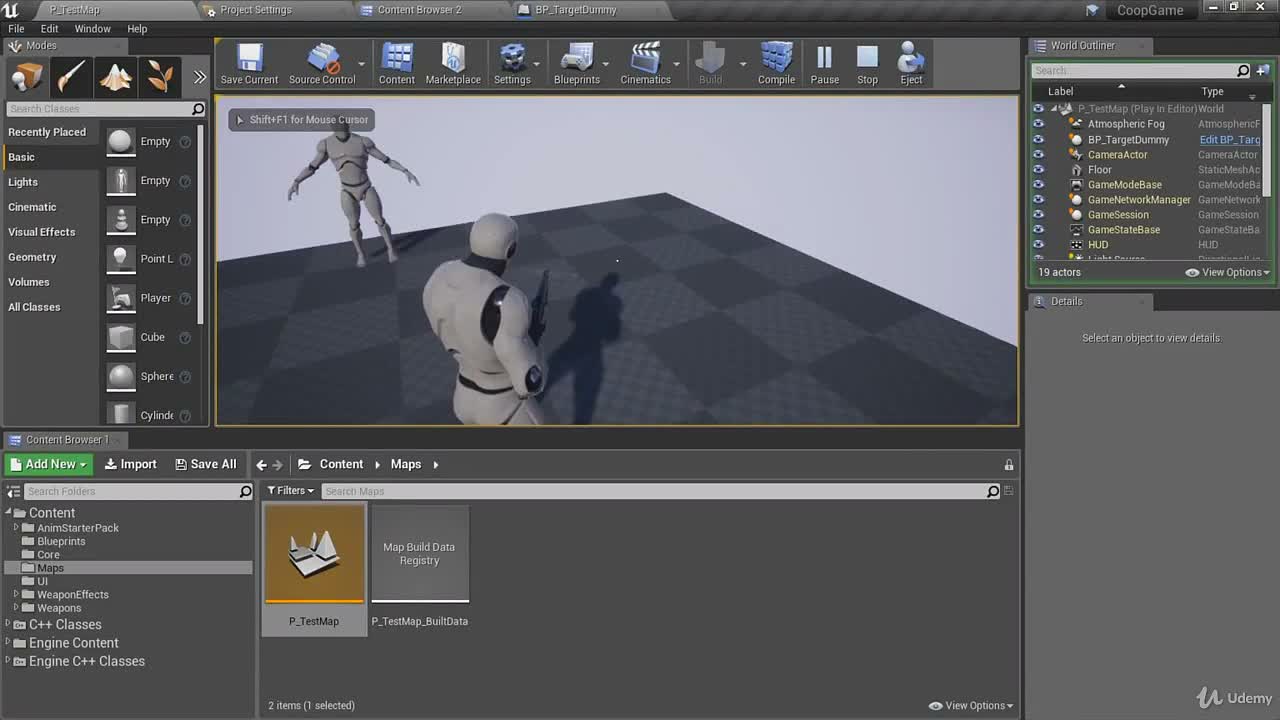The width and height of the screenshot is (1280, 720).
Task: Open the Edit BP_TargetDummy link
Action: coord(1230,140)
